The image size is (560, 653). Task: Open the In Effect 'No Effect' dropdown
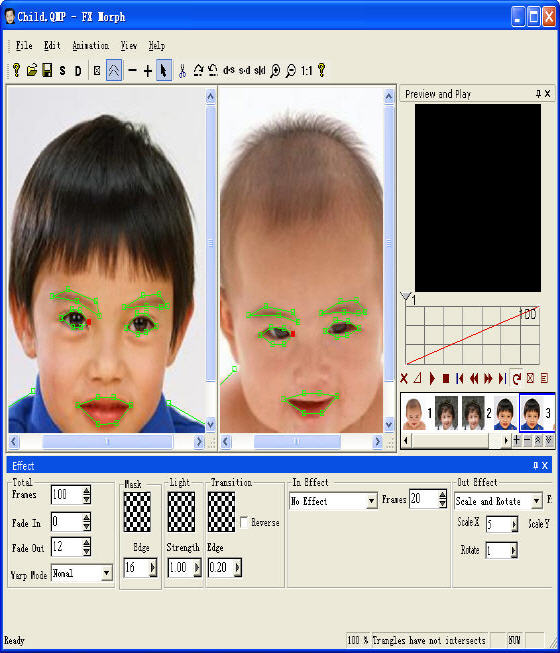point(371,501)
